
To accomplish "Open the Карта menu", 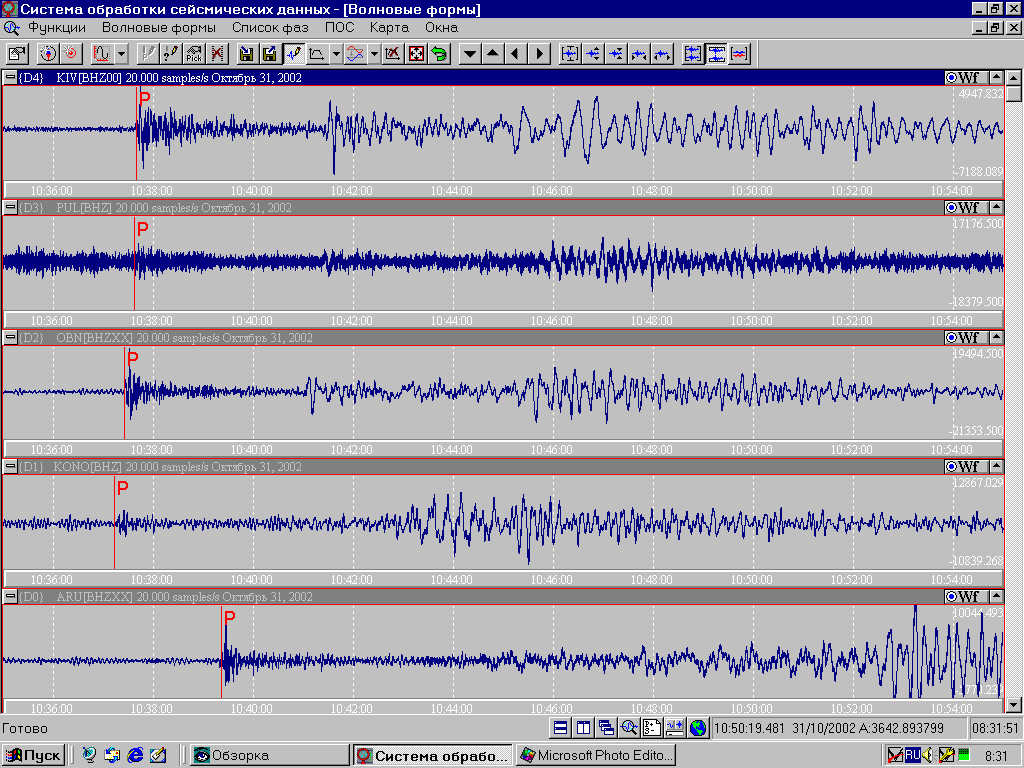I will (389, 27).
